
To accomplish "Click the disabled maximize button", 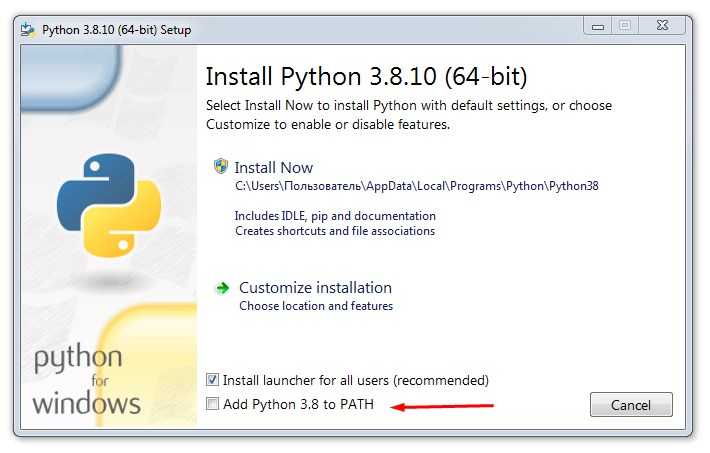I will click(625, 25).
